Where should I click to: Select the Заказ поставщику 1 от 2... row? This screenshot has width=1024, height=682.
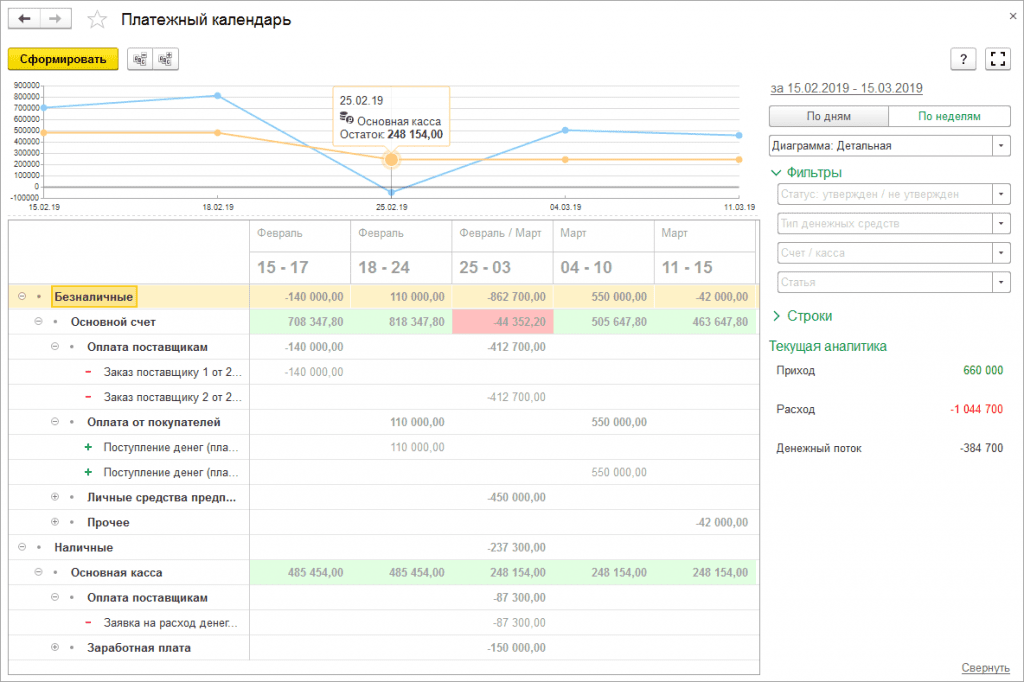[x=172, y=372]
